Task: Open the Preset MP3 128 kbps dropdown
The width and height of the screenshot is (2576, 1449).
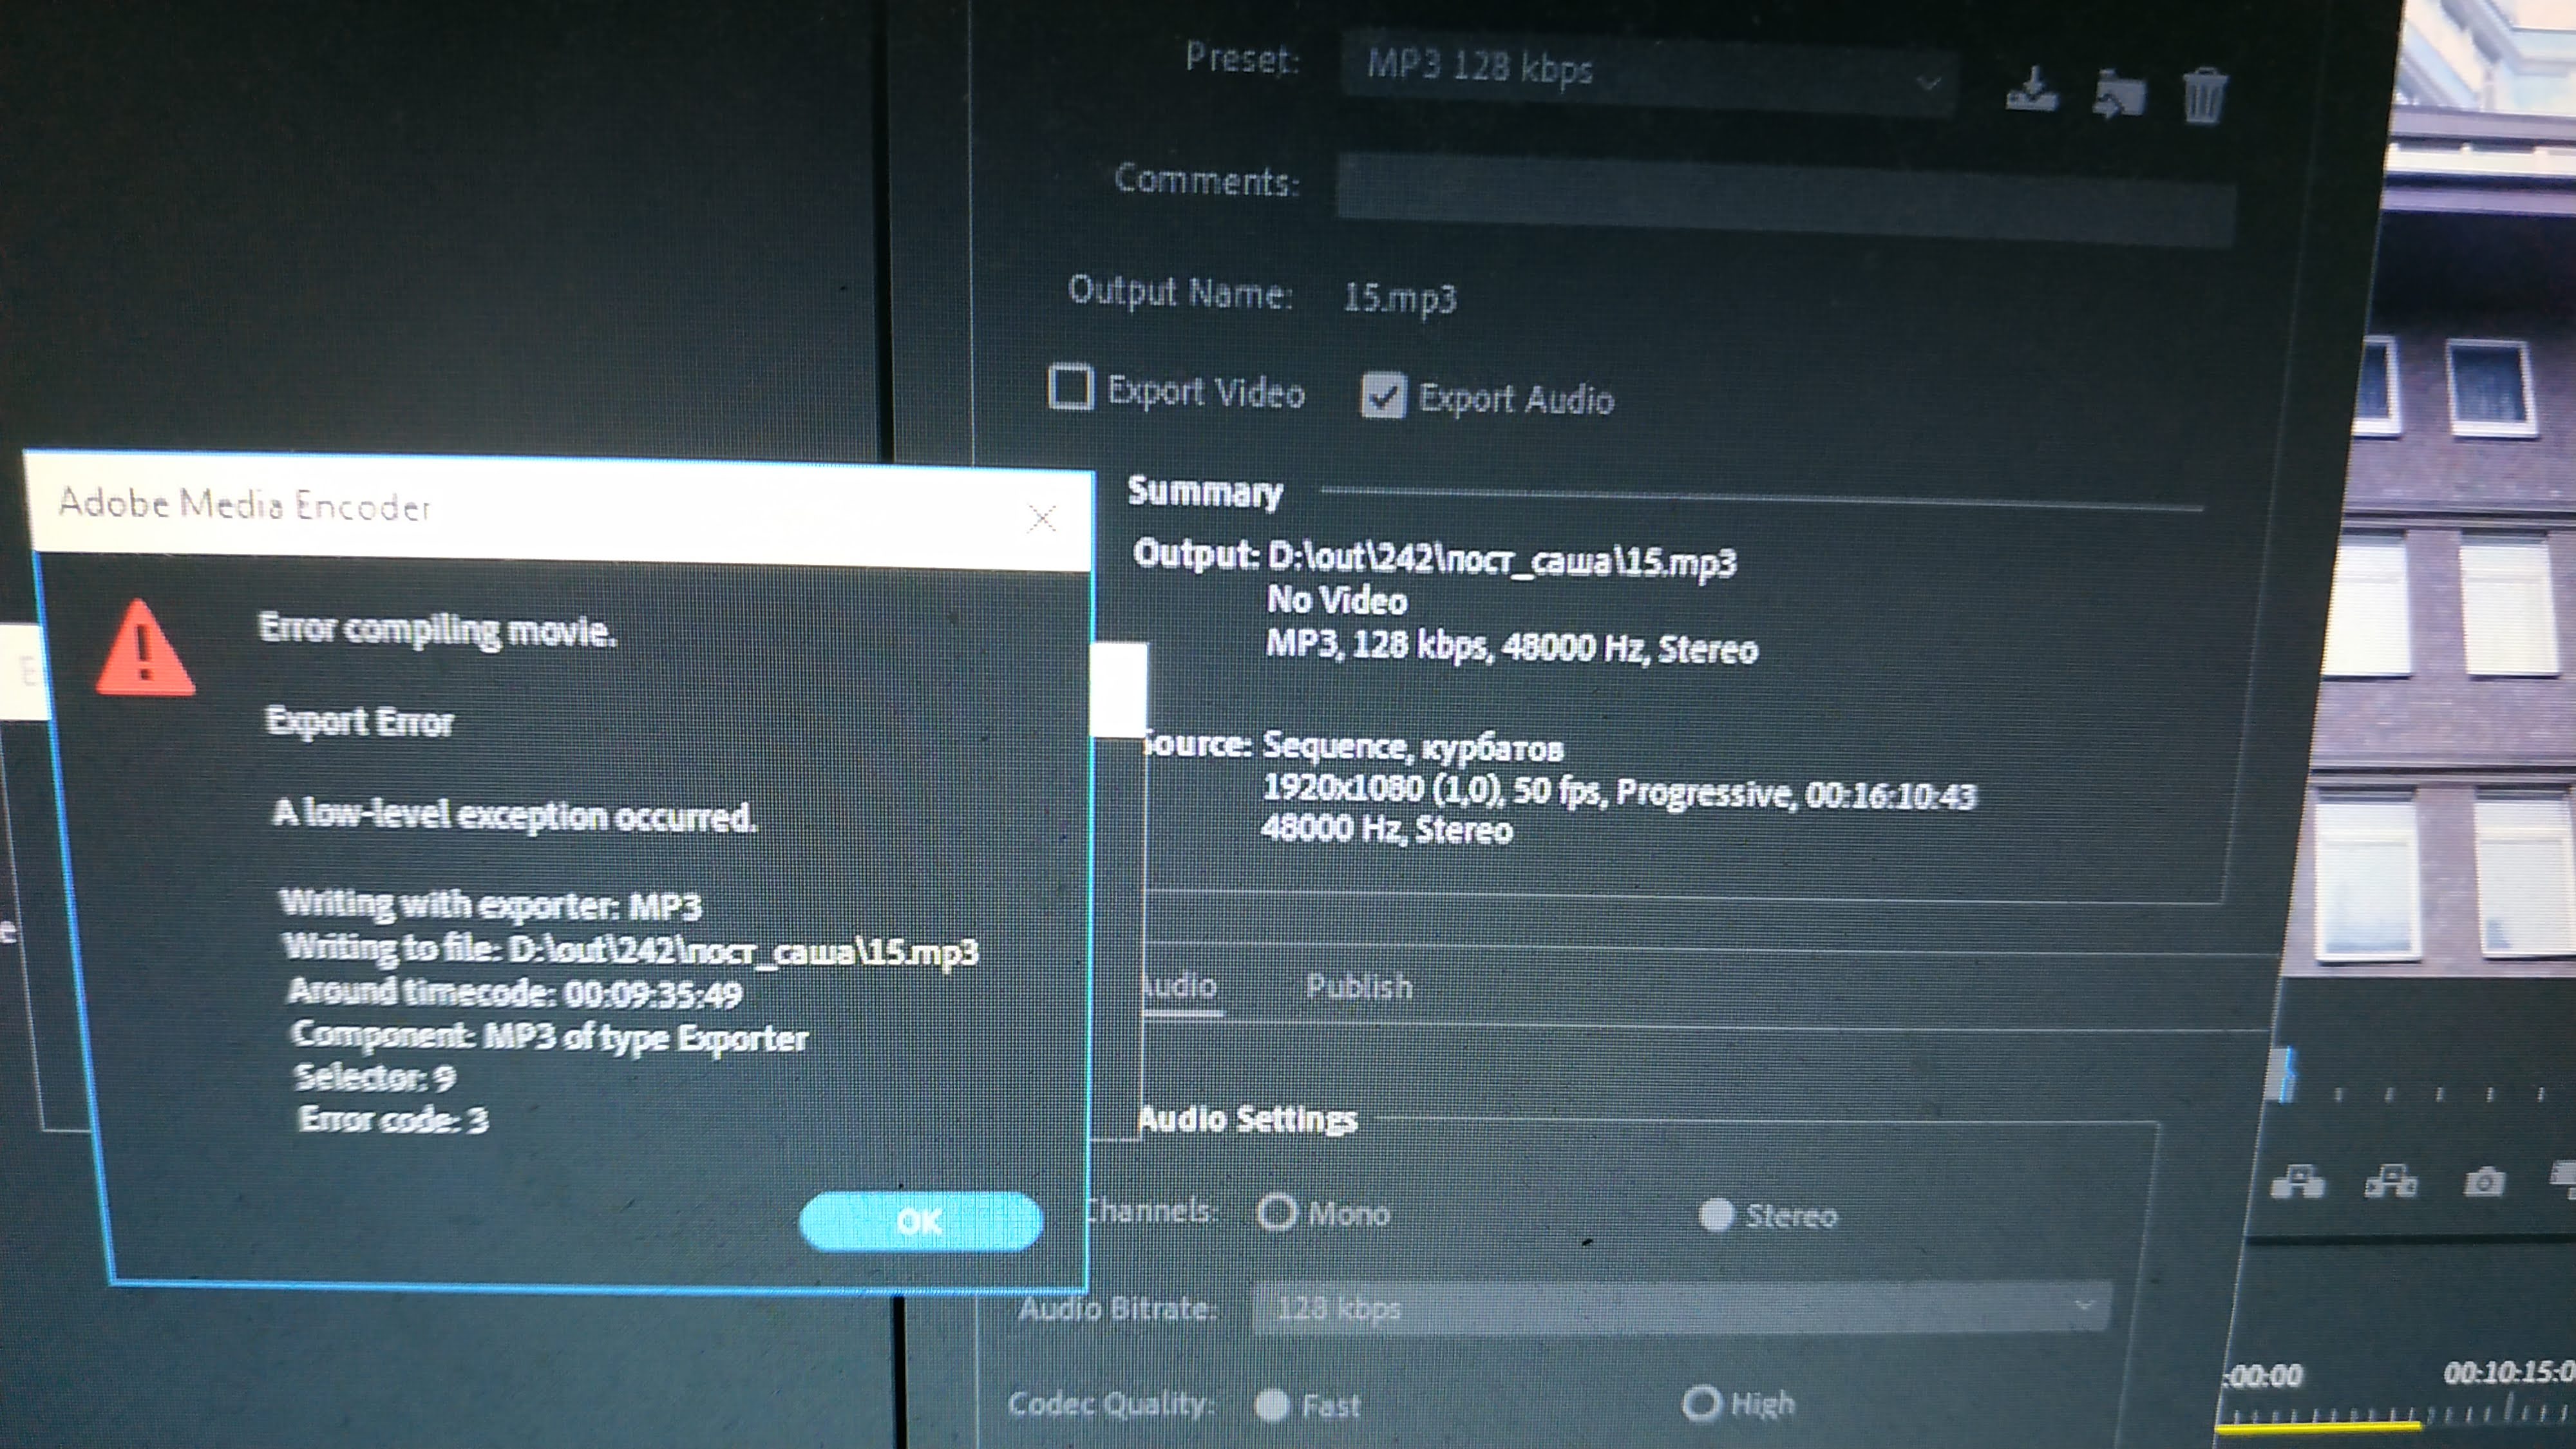Action: coord(1648,73)
